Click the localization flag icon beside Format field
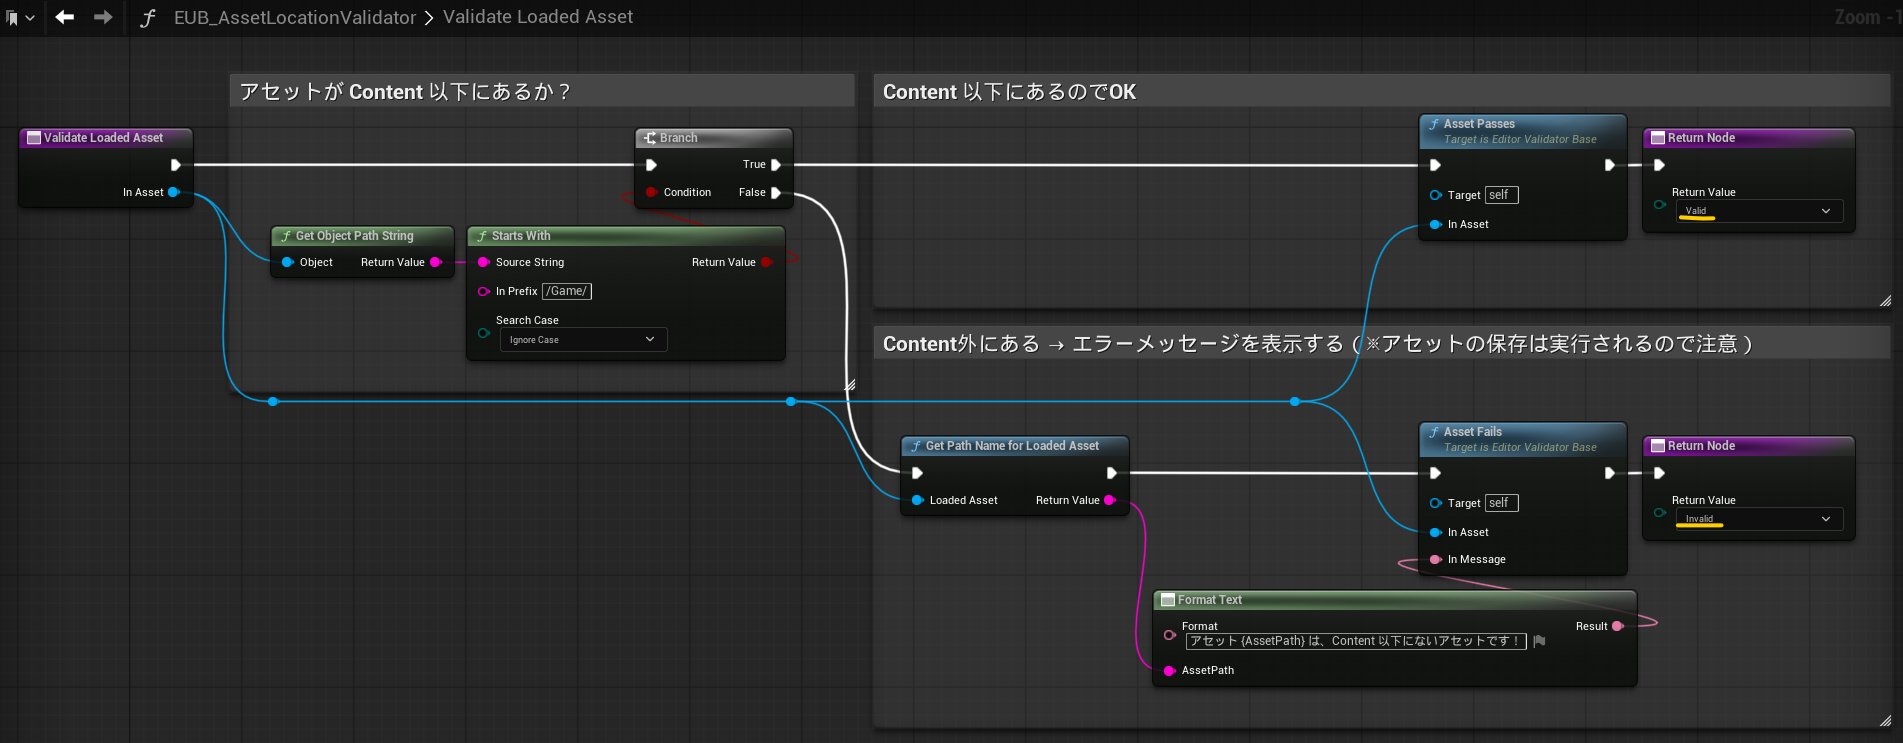Viewport: 1903px width, 743px height. (x=1540, y=641)
